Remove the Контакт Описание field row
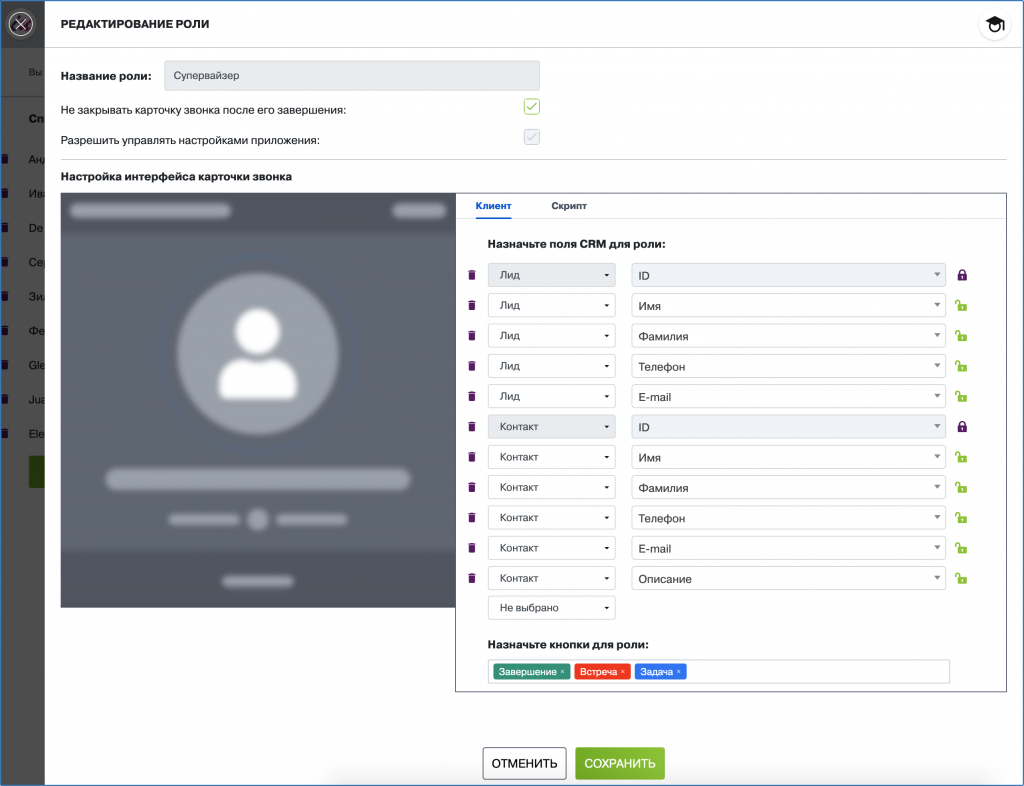Image resolution: width=1024 pixels, height=786 pixels. click(x=472, y=578)
